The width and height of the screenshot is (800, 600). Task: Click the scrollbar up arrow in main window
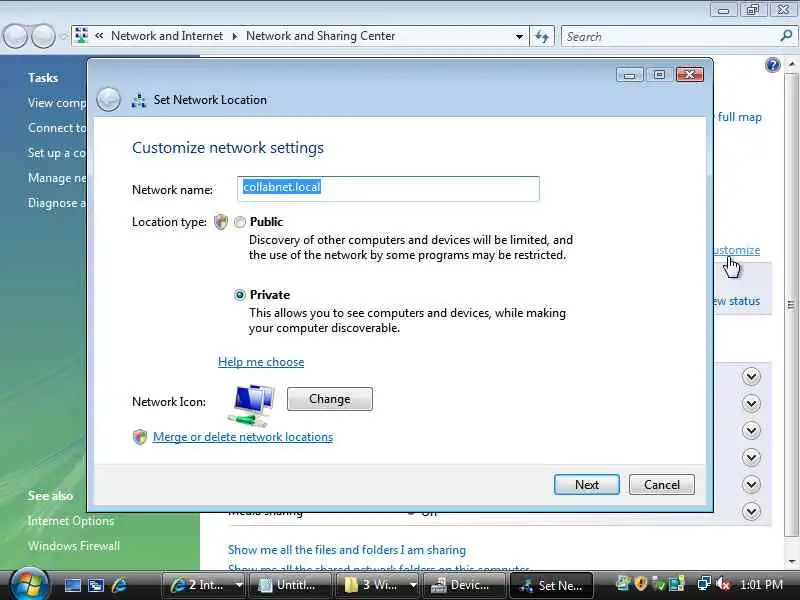tap(791, 64)
